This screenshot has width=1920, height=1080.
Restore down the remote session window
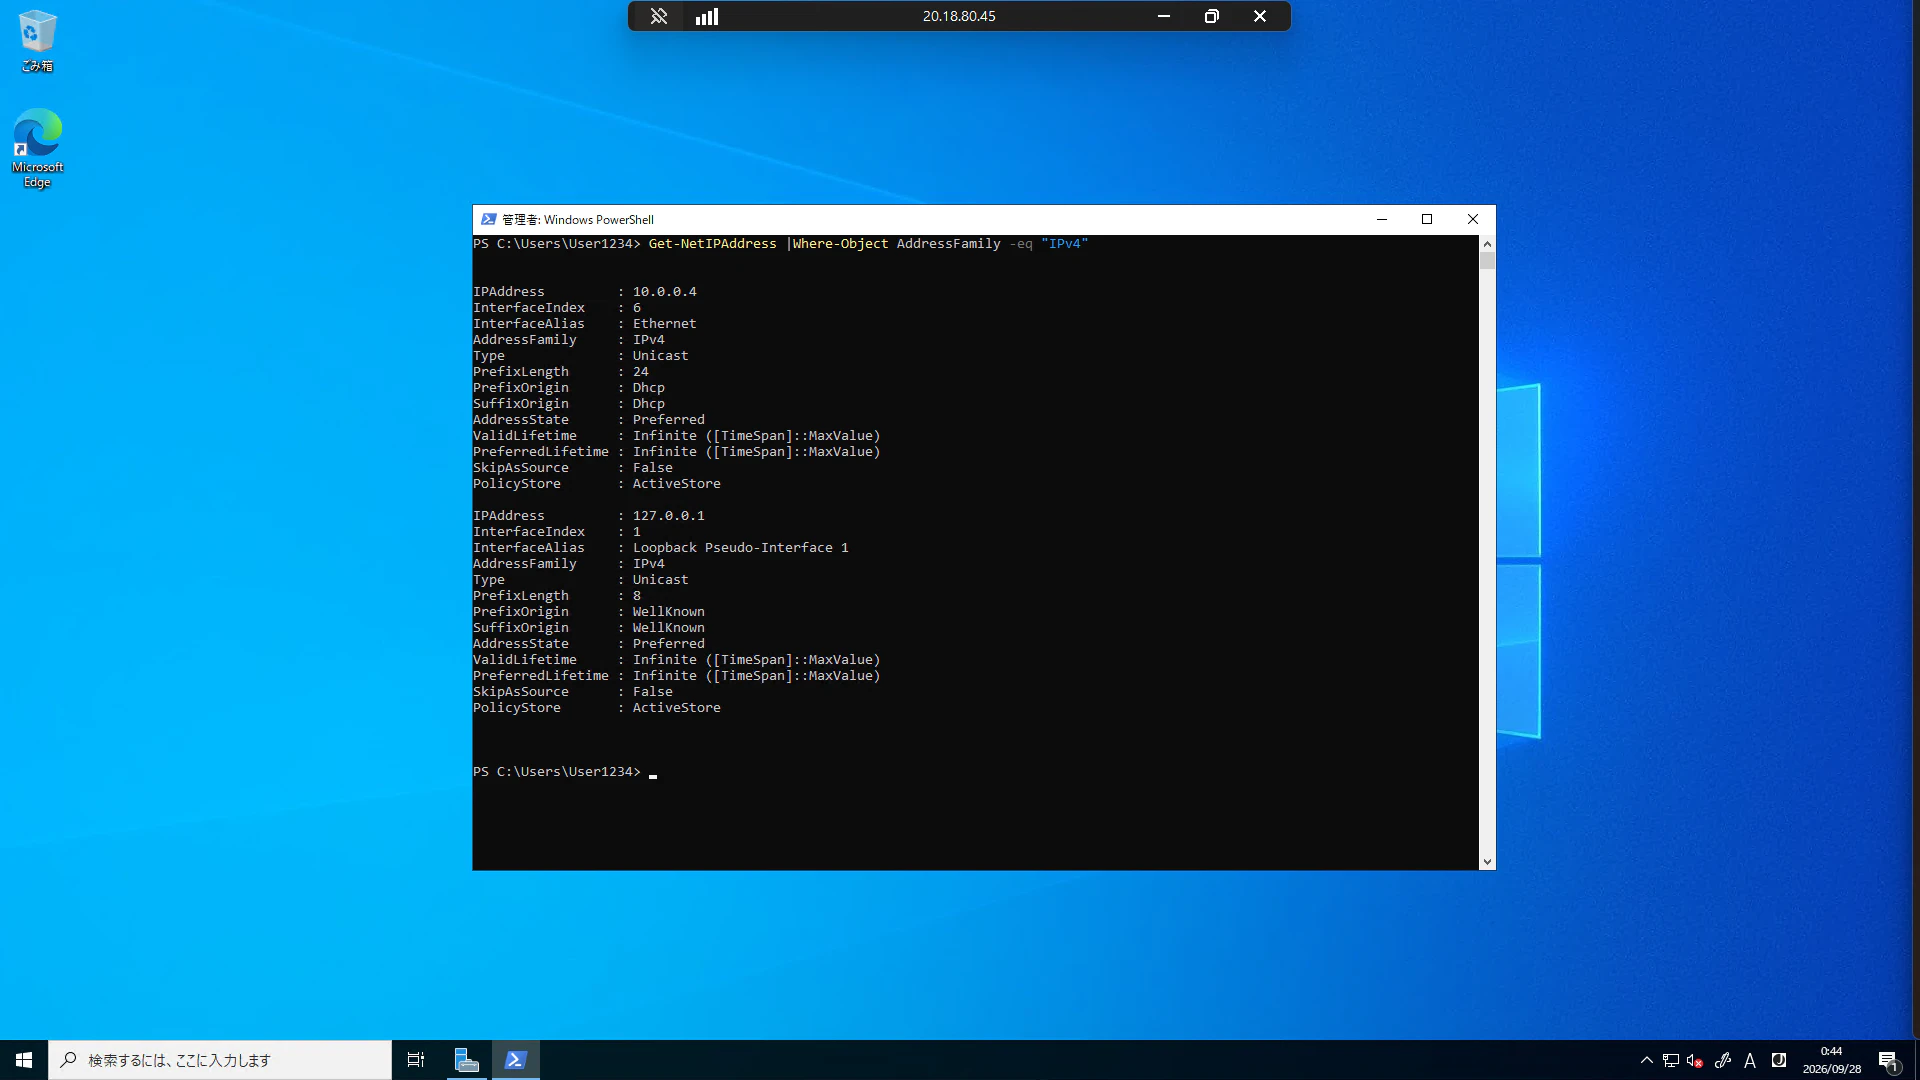click(1212, 16)
